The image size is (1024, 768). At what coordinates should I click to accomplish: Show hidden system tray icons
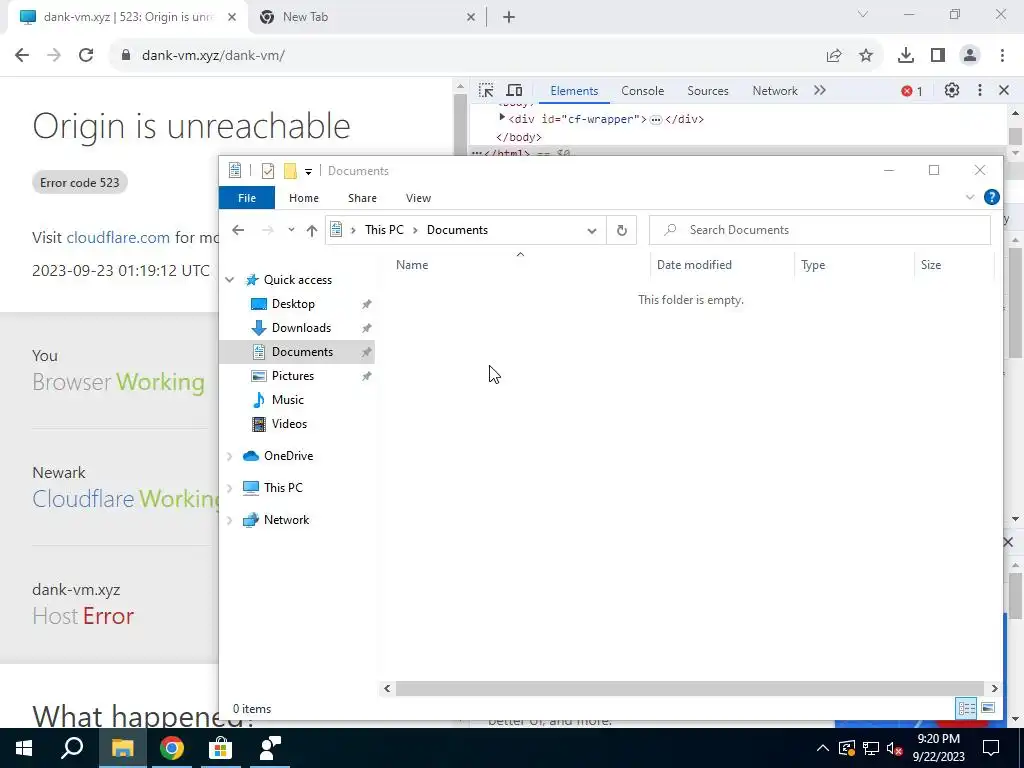[x=823, y=748]
